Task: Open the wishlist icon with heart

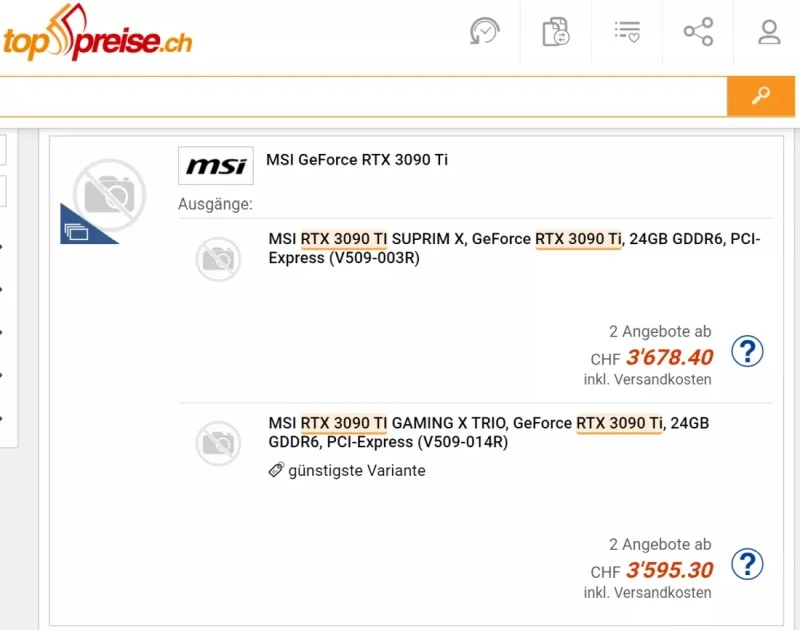Action: [x=626, y=32]
